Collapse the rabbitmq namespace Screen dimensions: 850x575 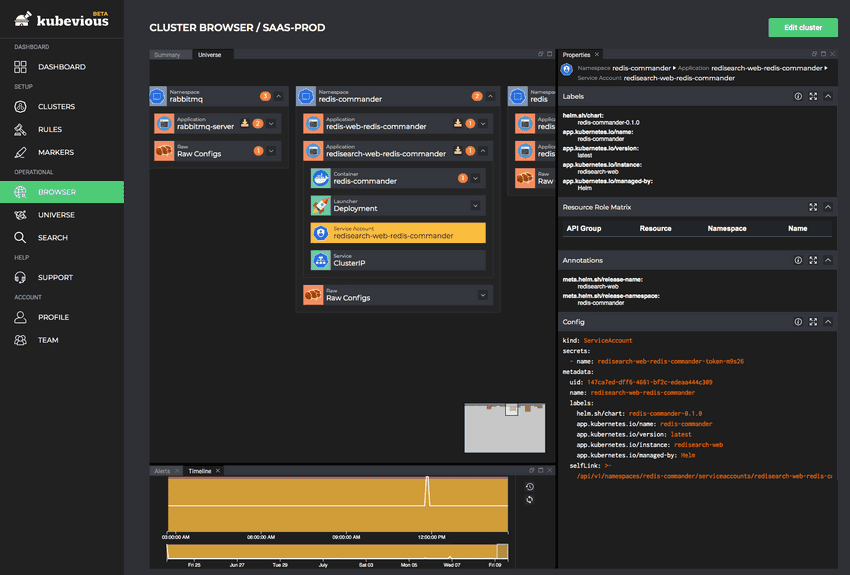pos(279,97)
